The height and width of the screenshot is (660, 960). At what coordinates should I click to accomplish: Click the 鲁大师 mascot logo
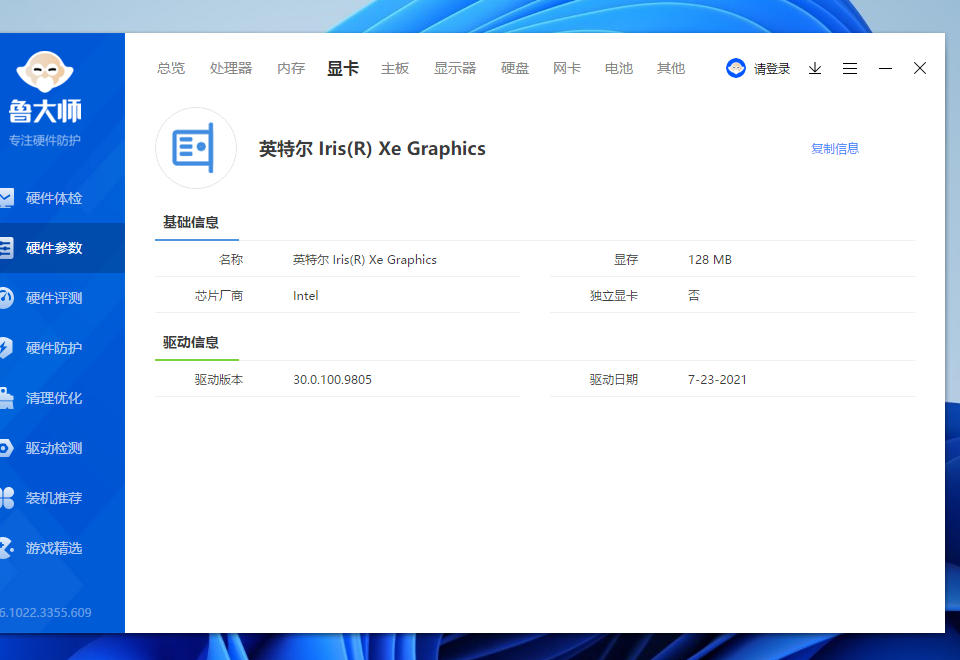click(x=45, y=72)
